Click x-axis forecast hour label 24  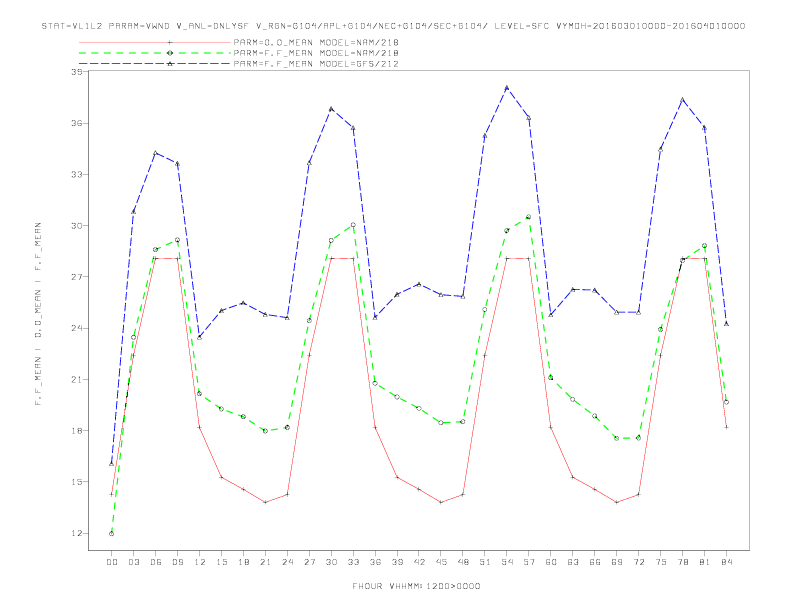point(287,562)
